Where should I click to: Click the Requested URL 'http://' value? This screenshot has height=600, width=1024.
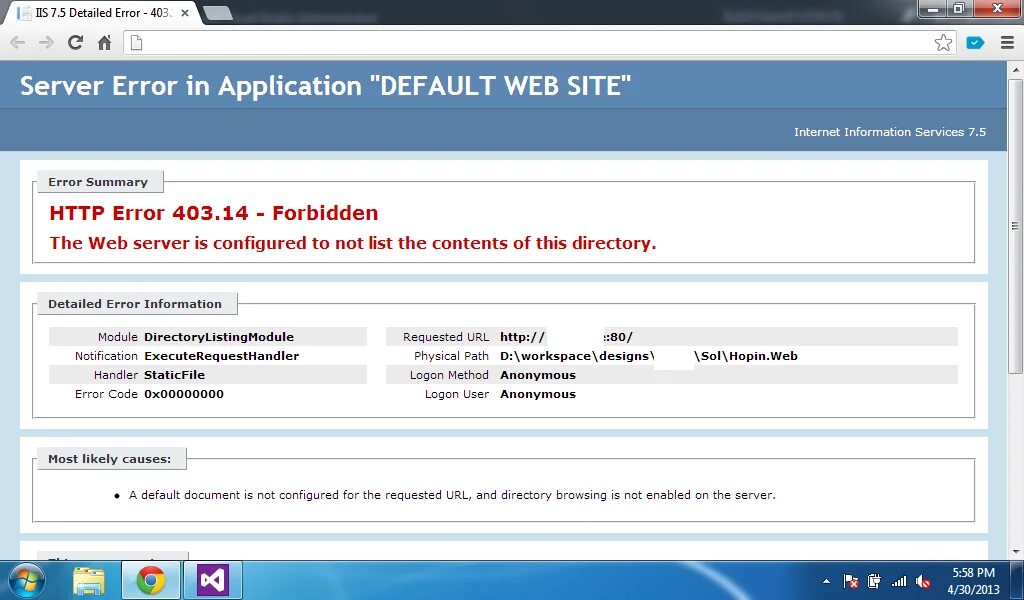(567, 337)
